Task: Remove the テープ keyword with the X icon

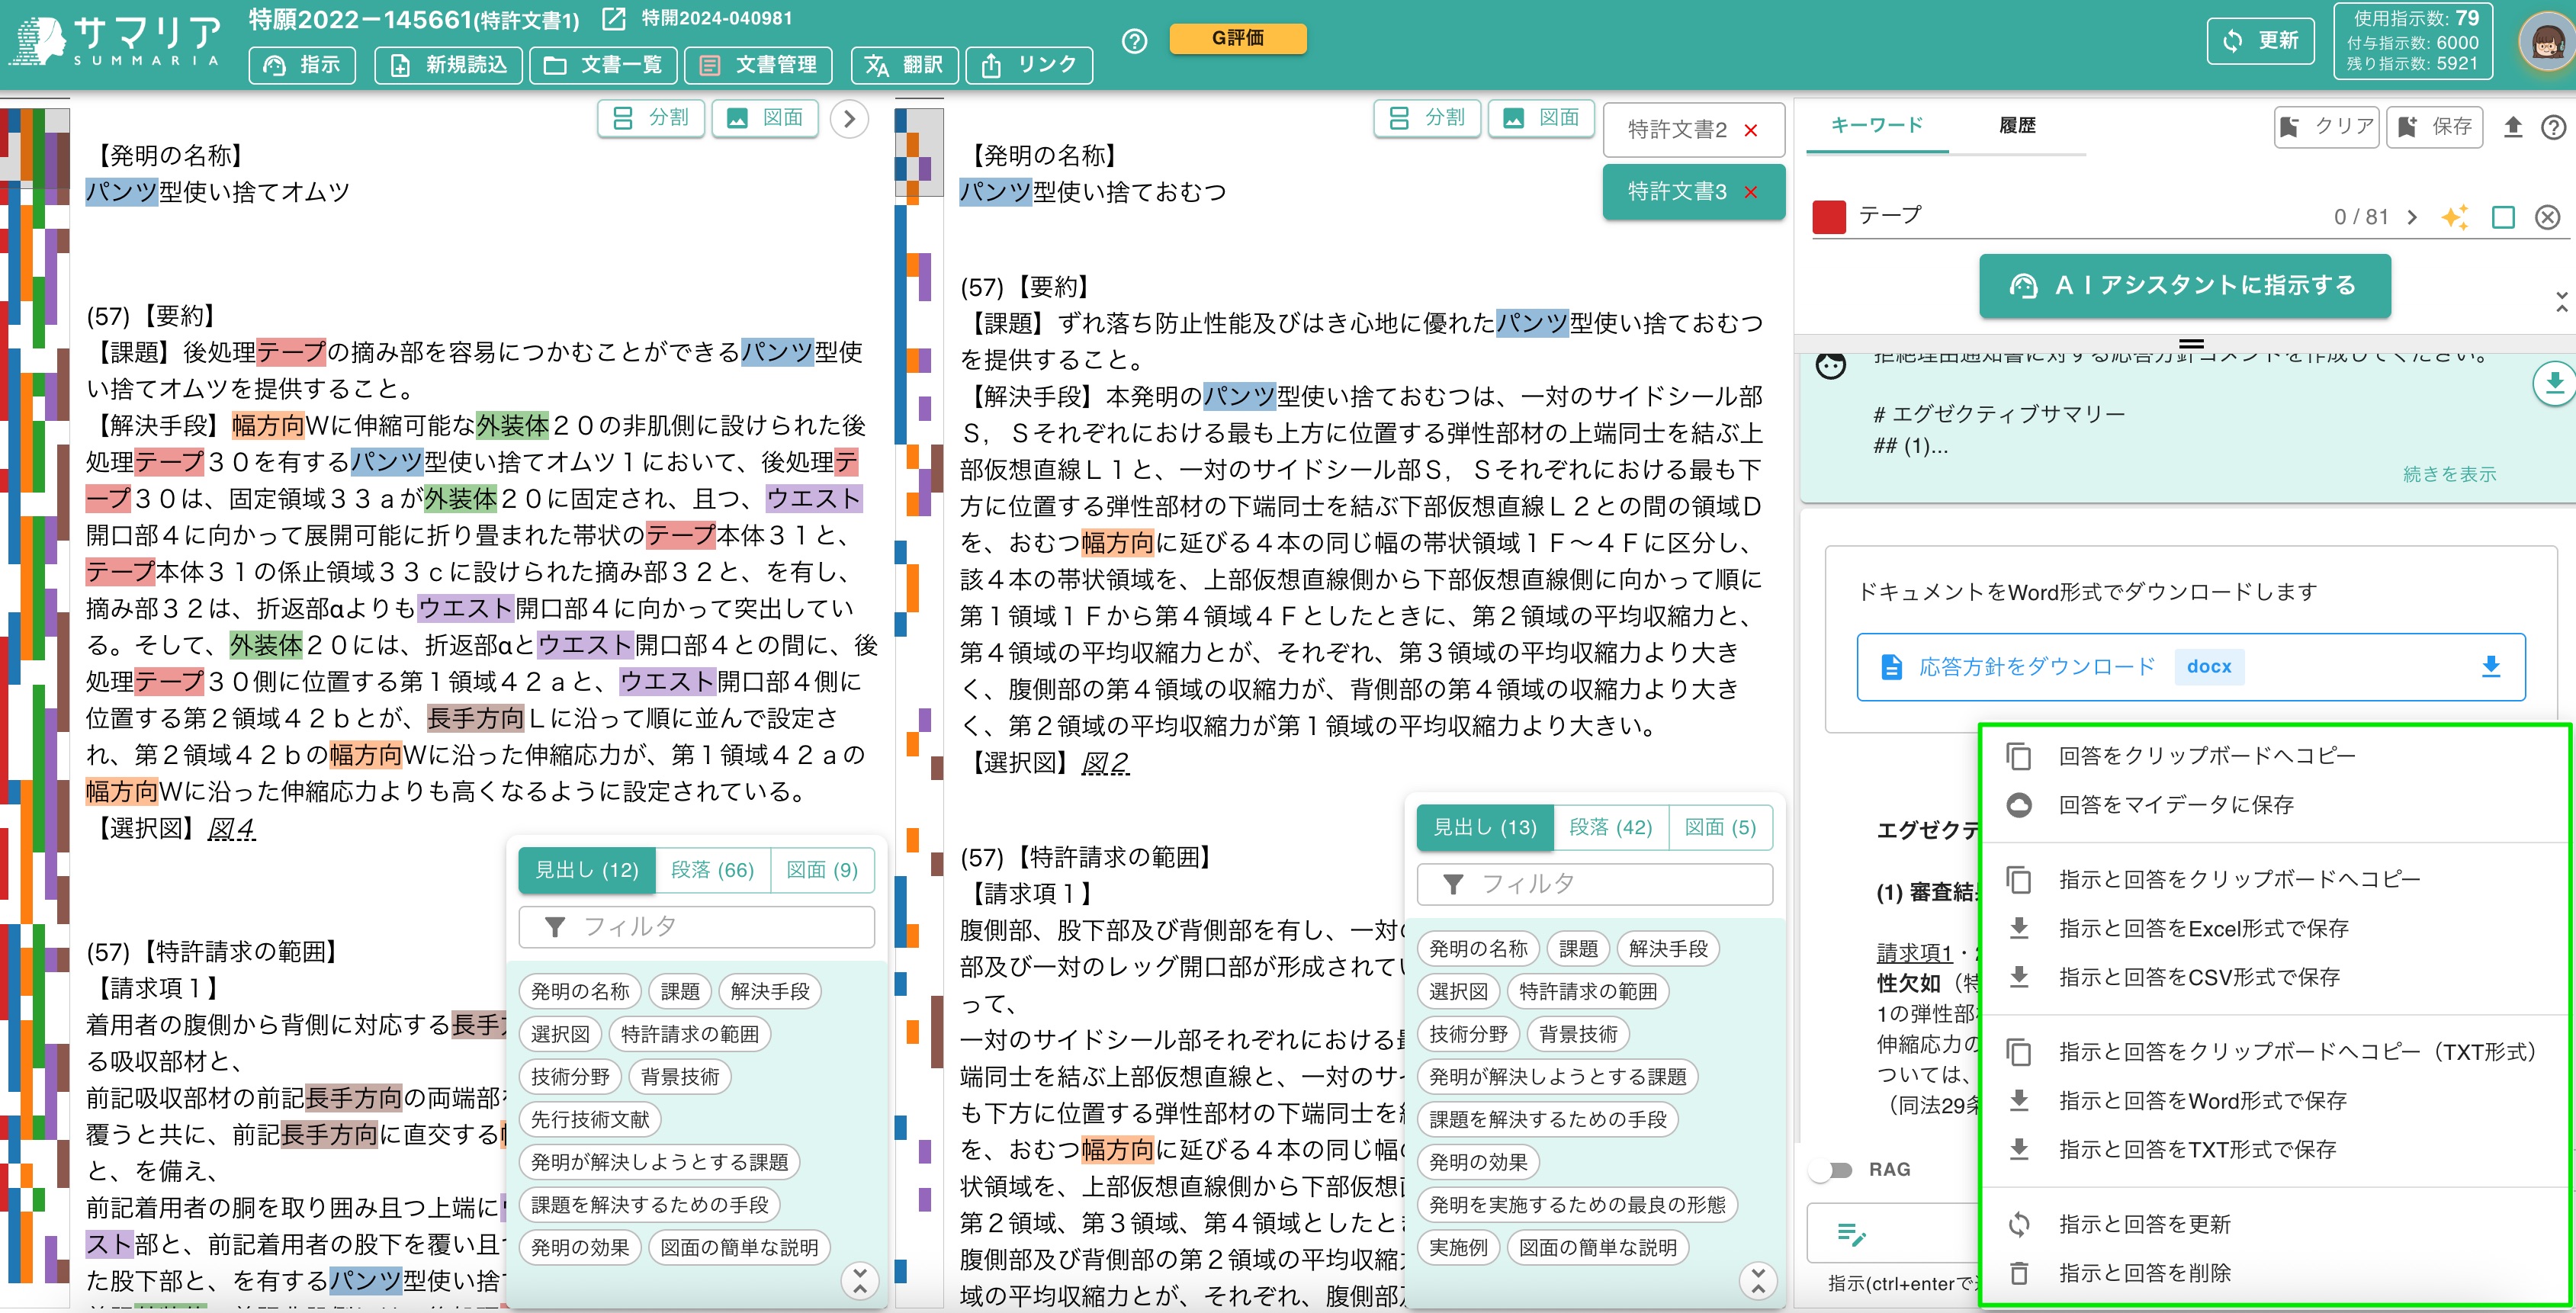Action: (x=2547, y=217)
